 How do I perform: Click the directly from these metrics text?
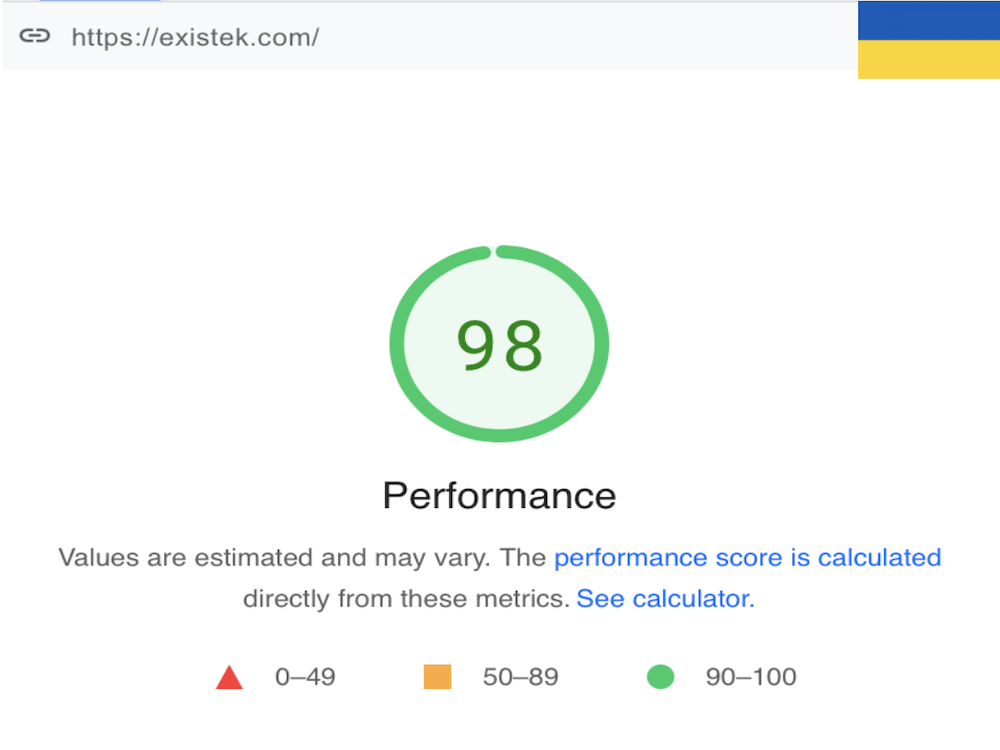(x=407, y=599)
